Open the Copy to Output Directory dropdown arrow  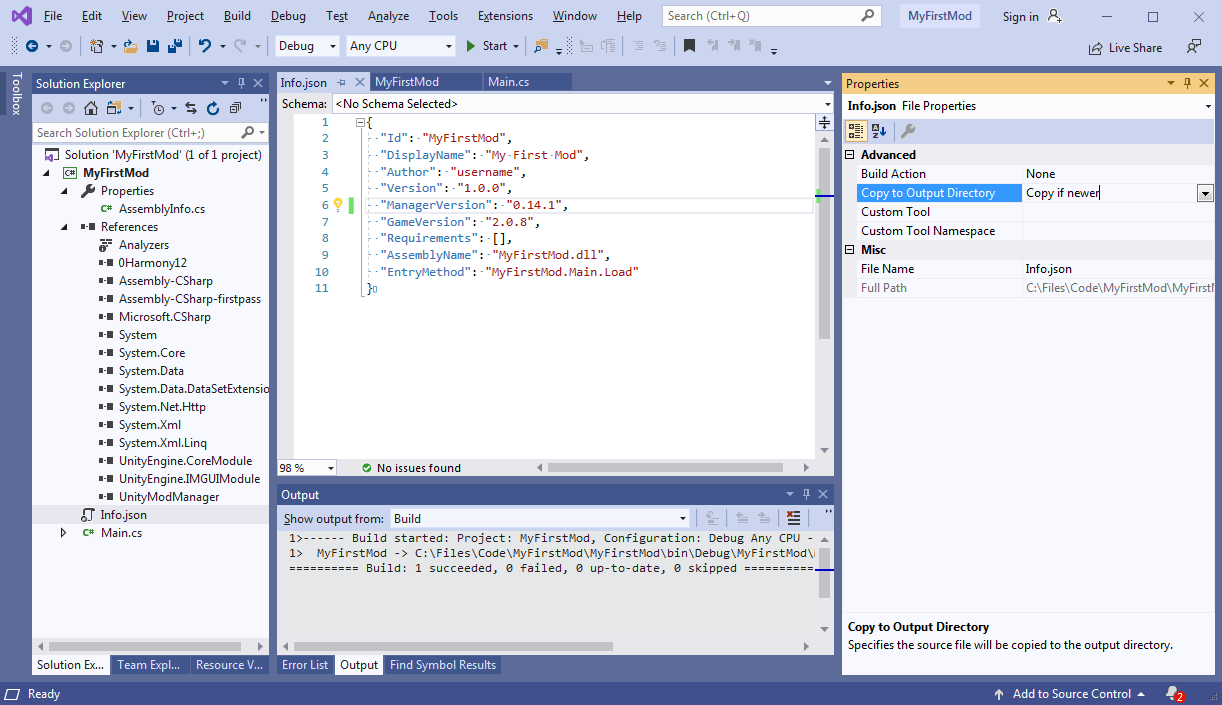tap(1205, 193)
